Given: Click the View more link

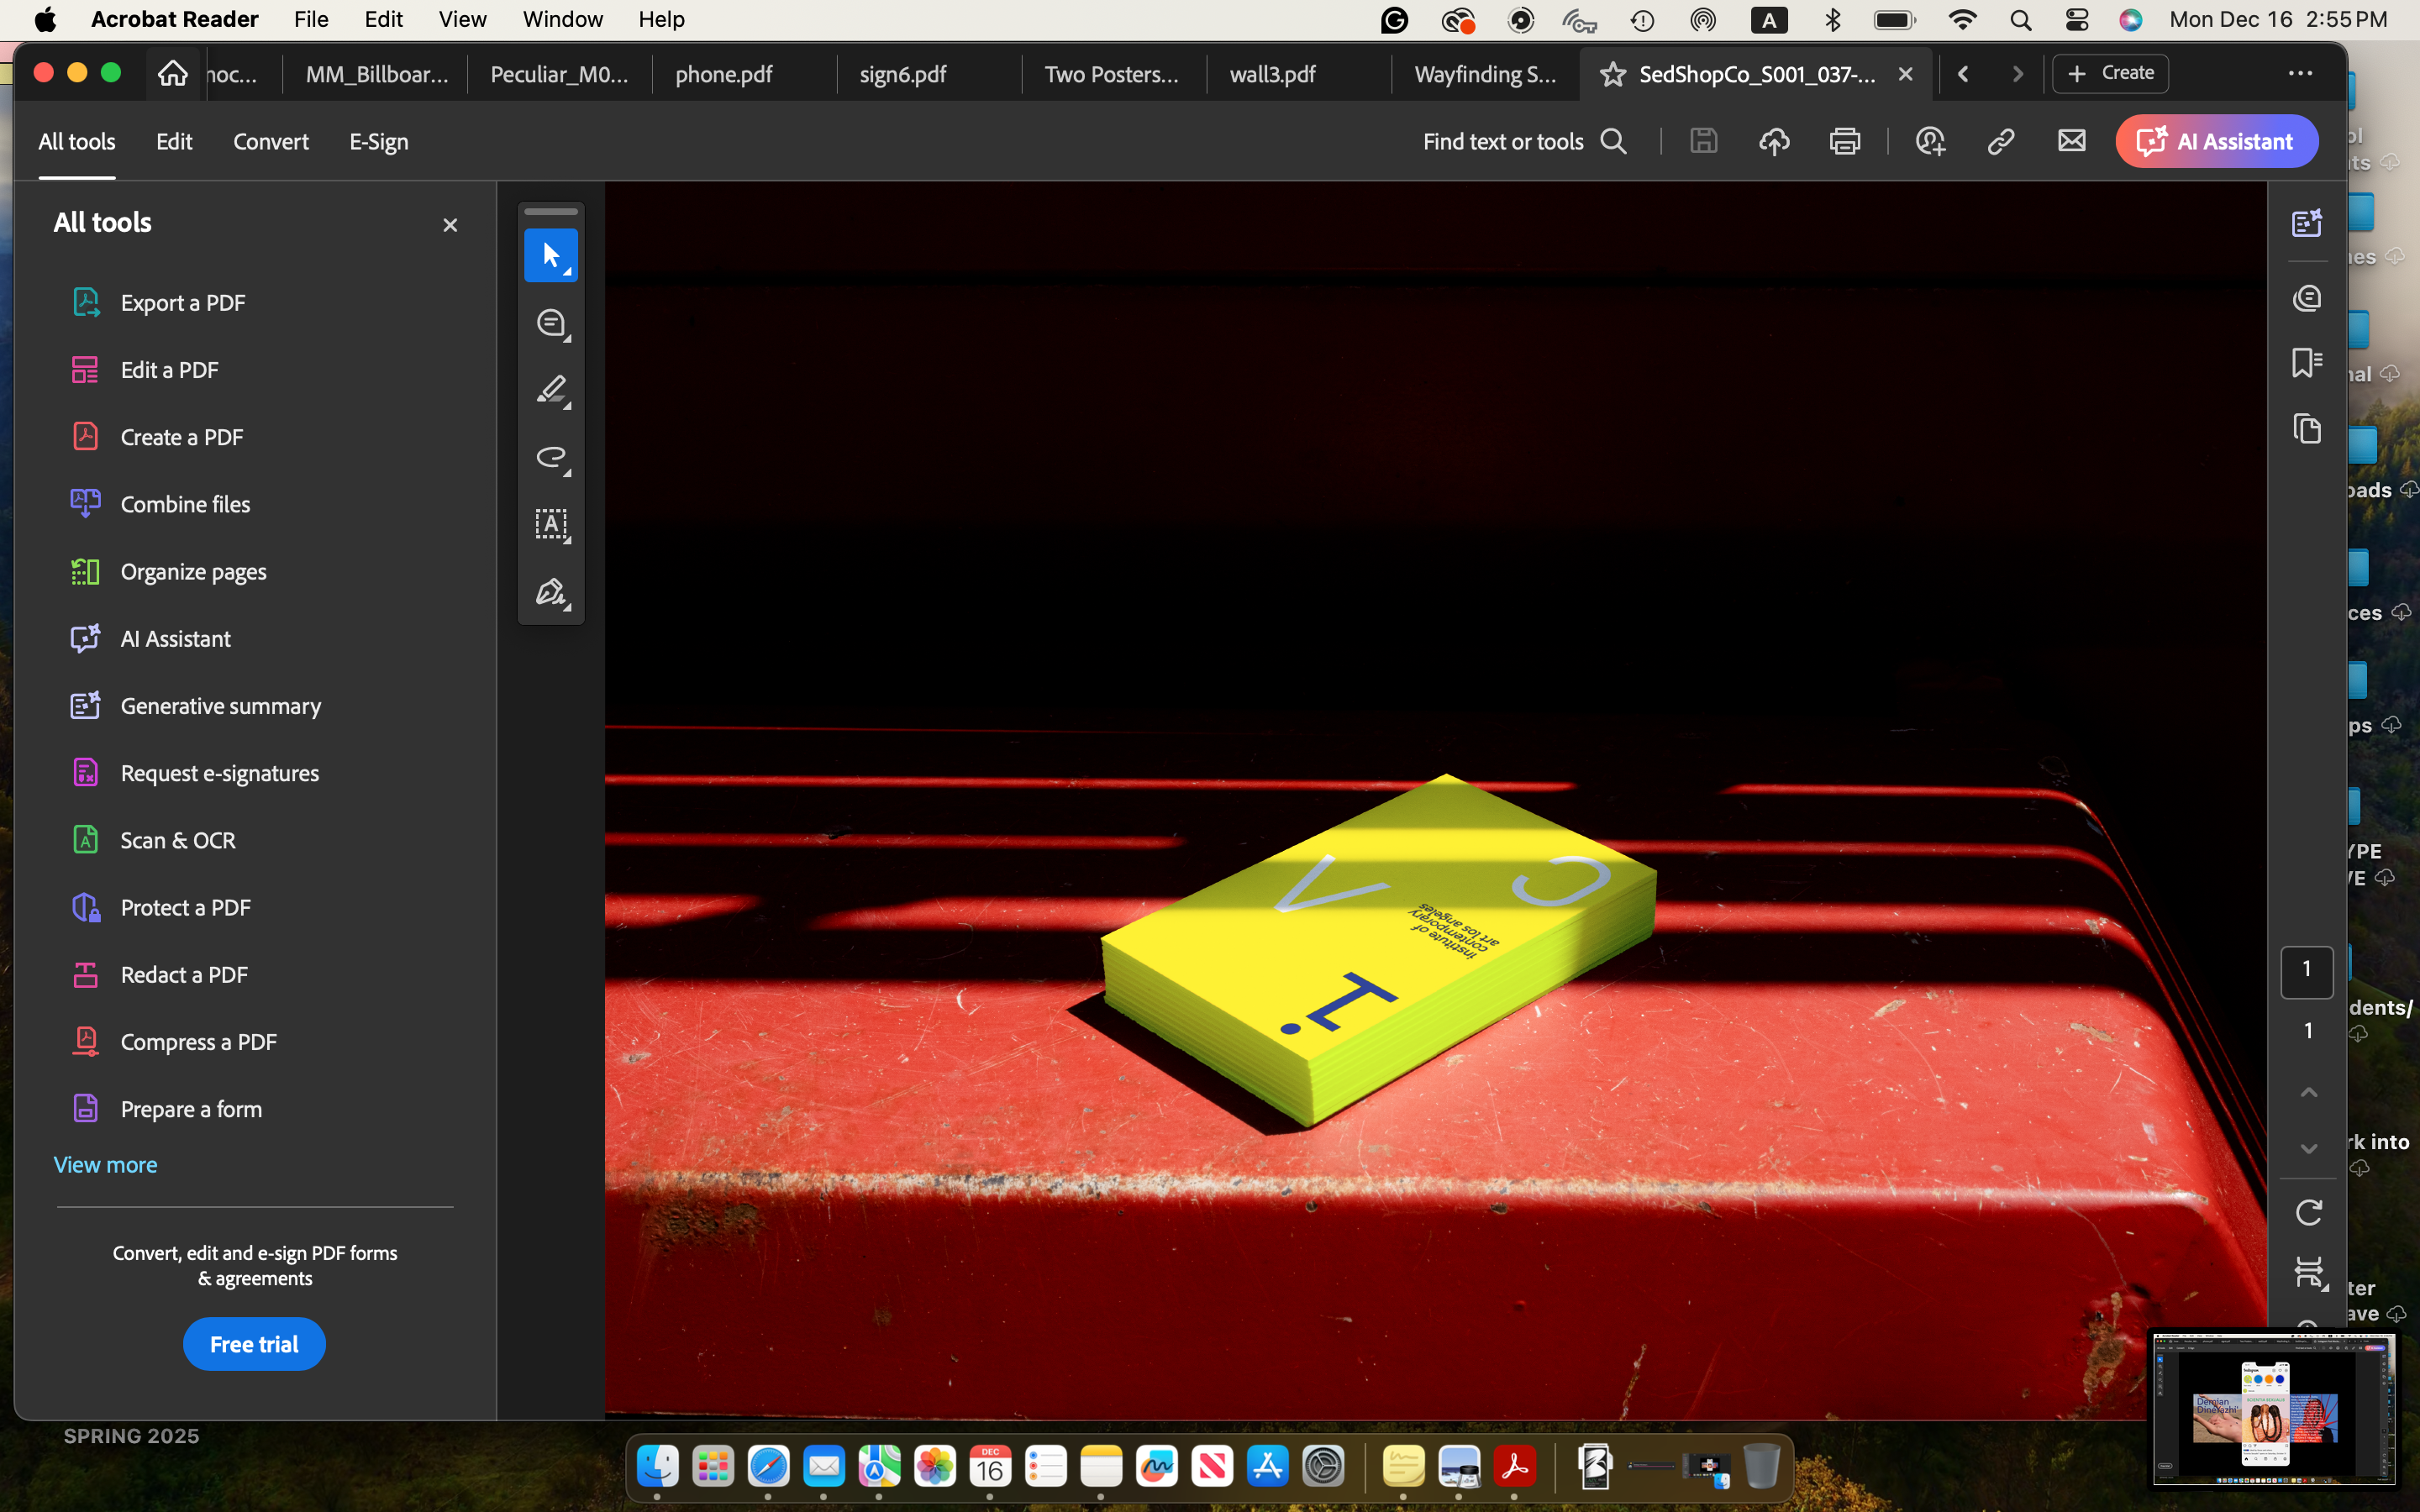Looking at the screenshot, I should (105, 1165).
